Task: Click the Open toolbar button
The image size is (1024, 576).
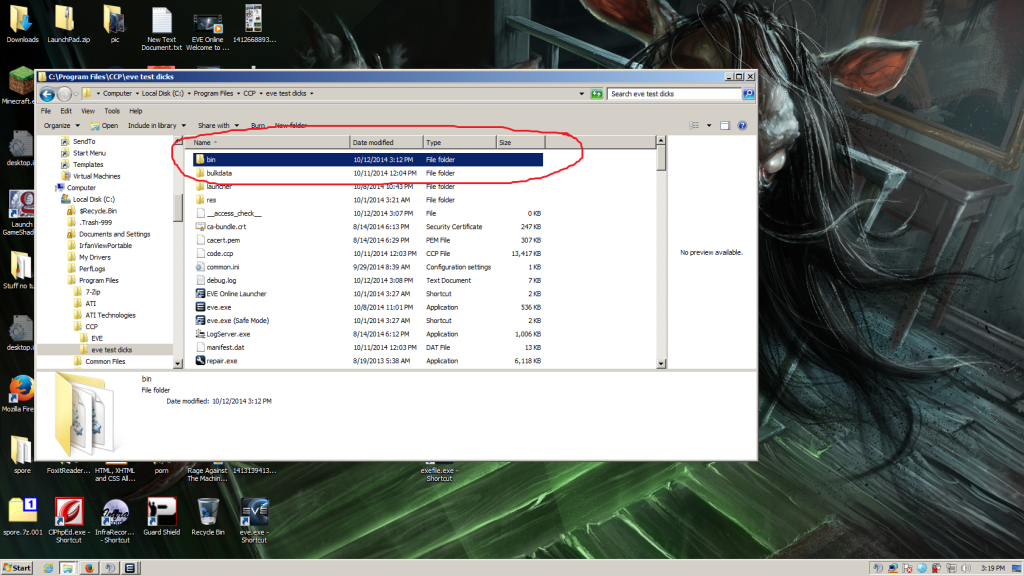Action: (x=104, y=125)
